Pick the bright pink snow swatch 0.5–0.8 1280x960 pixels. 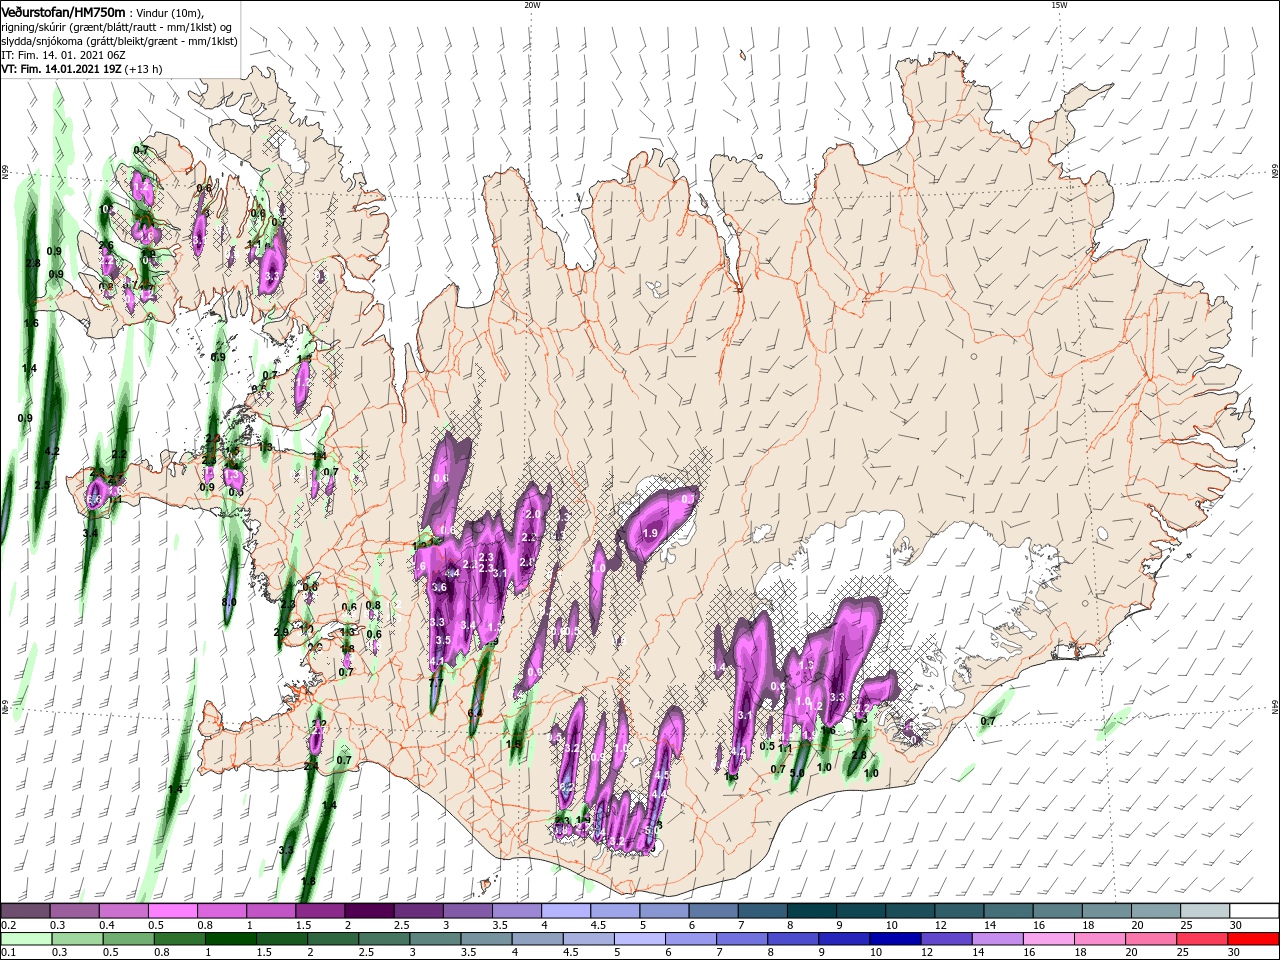click(x=172, y=911)
